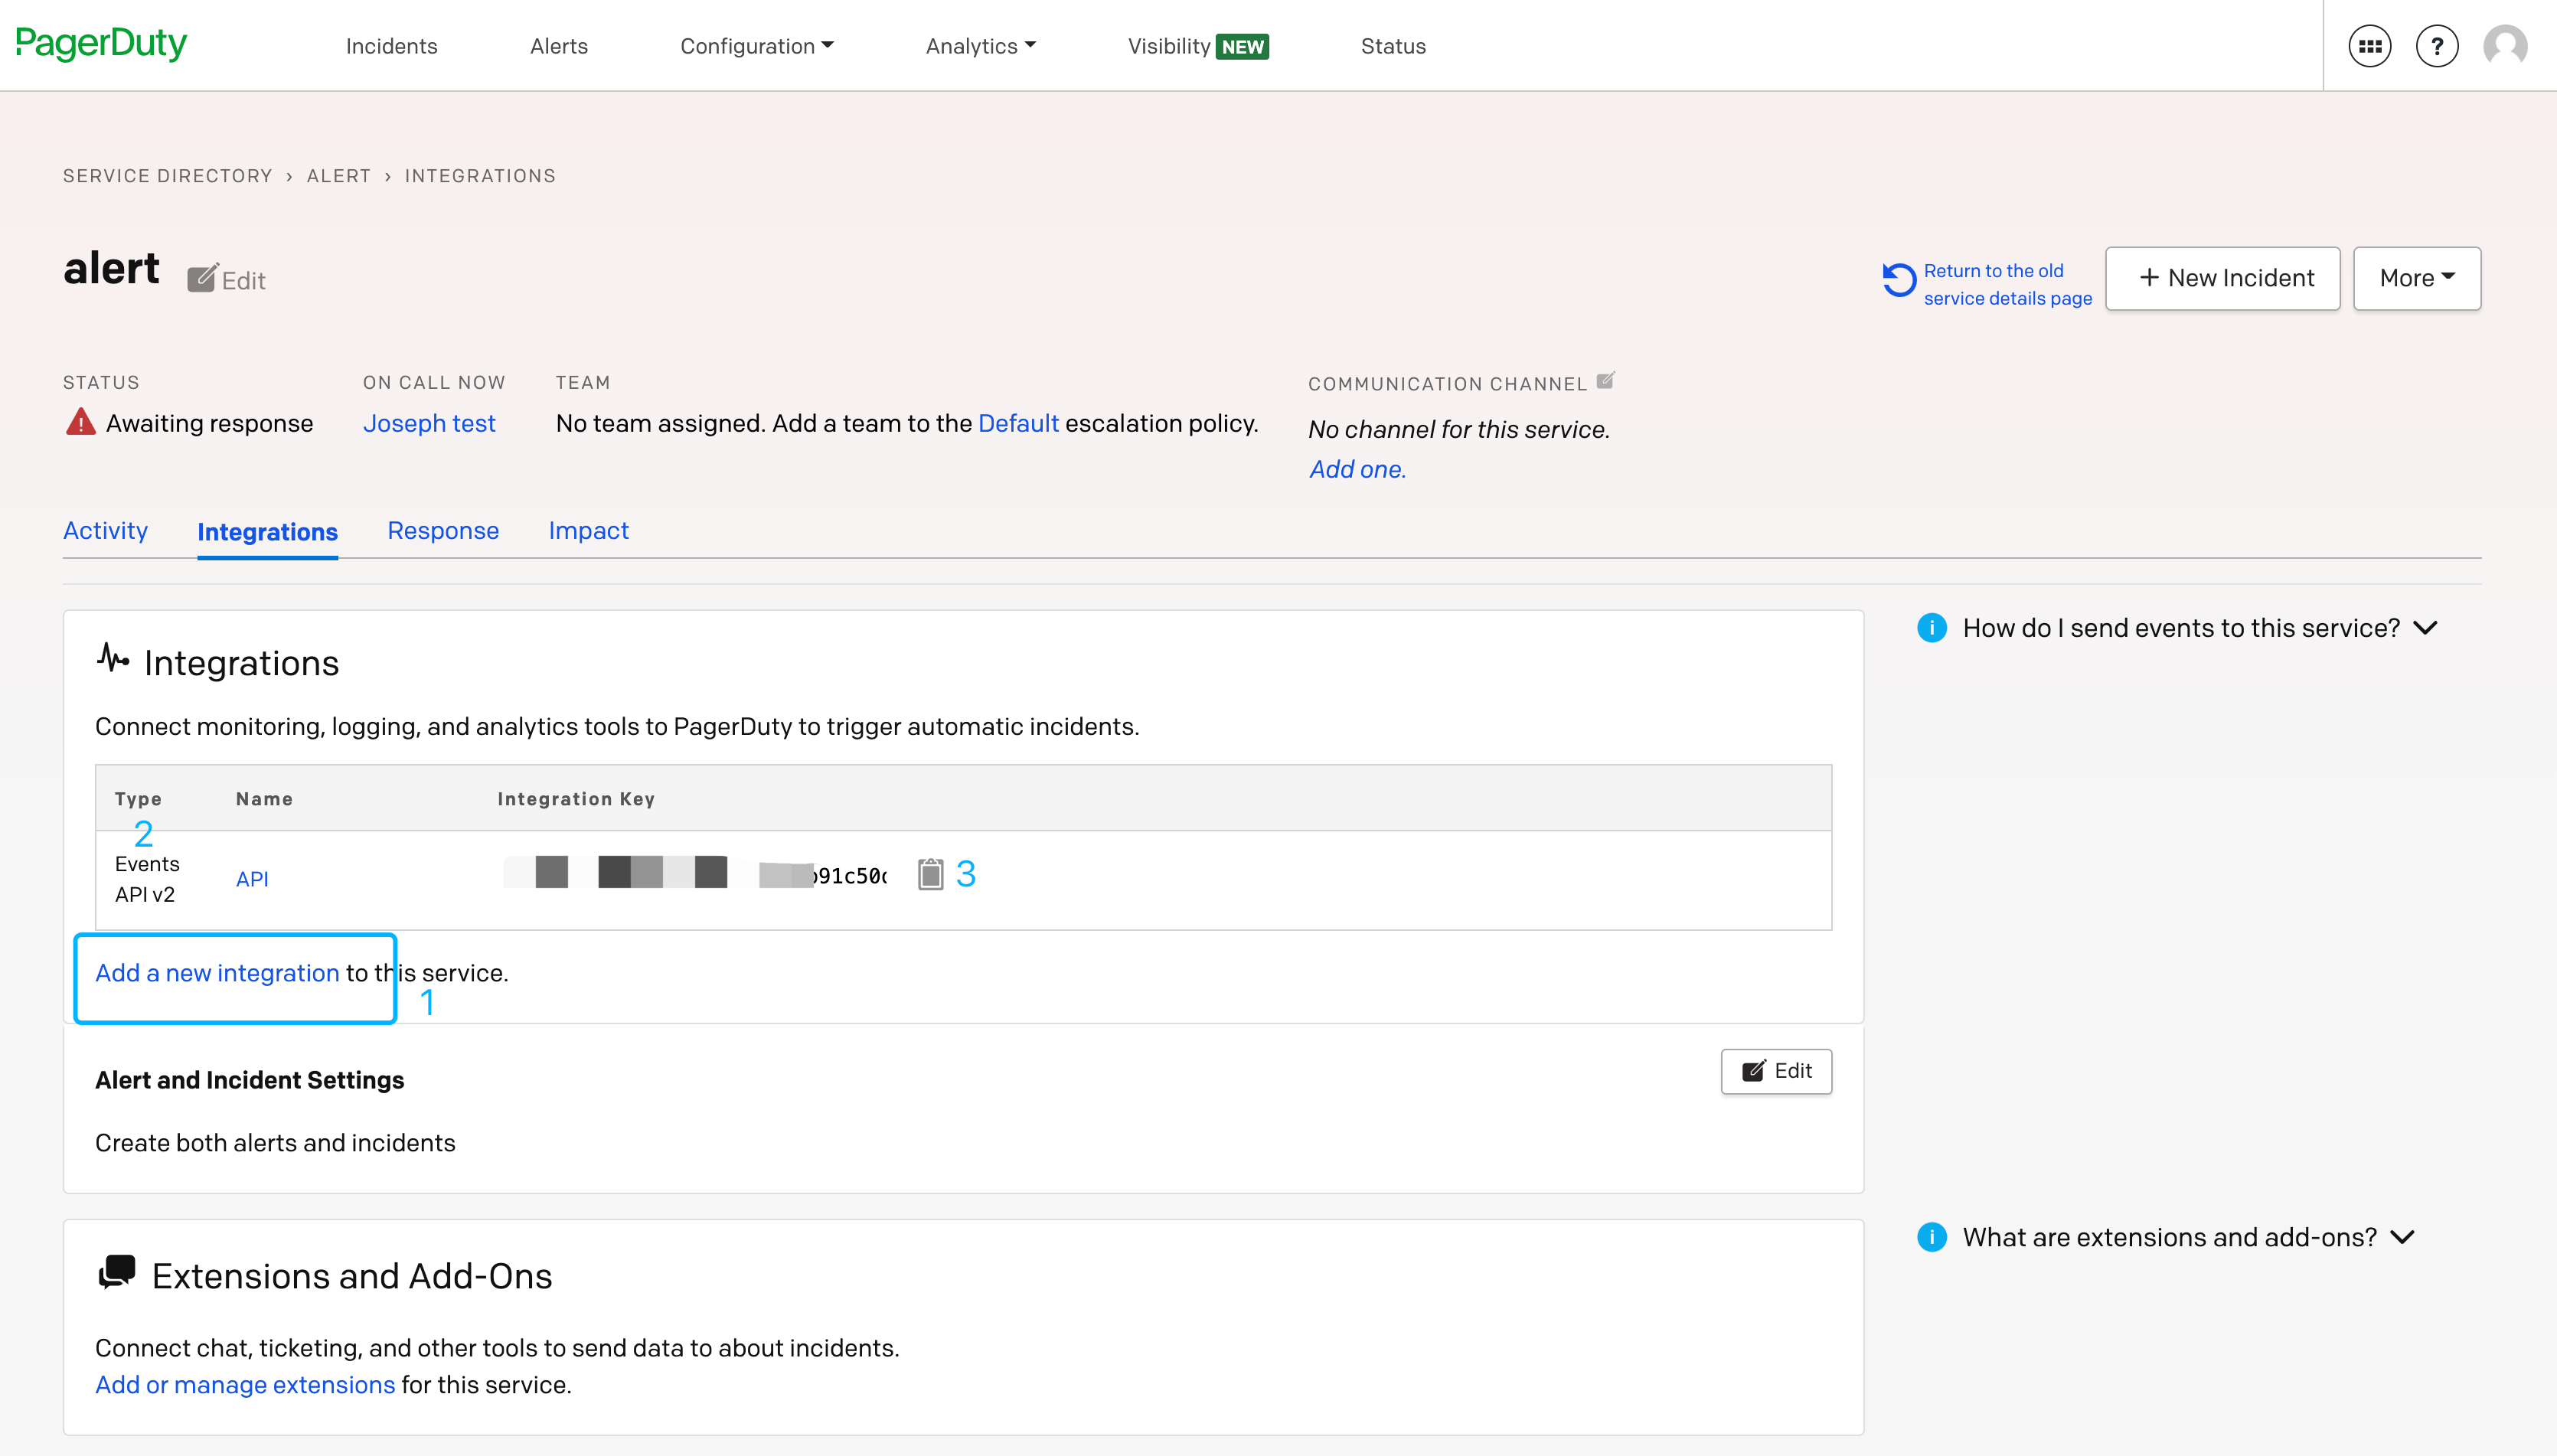Click the edit pencil beside the service name

[x=203, y=277]
